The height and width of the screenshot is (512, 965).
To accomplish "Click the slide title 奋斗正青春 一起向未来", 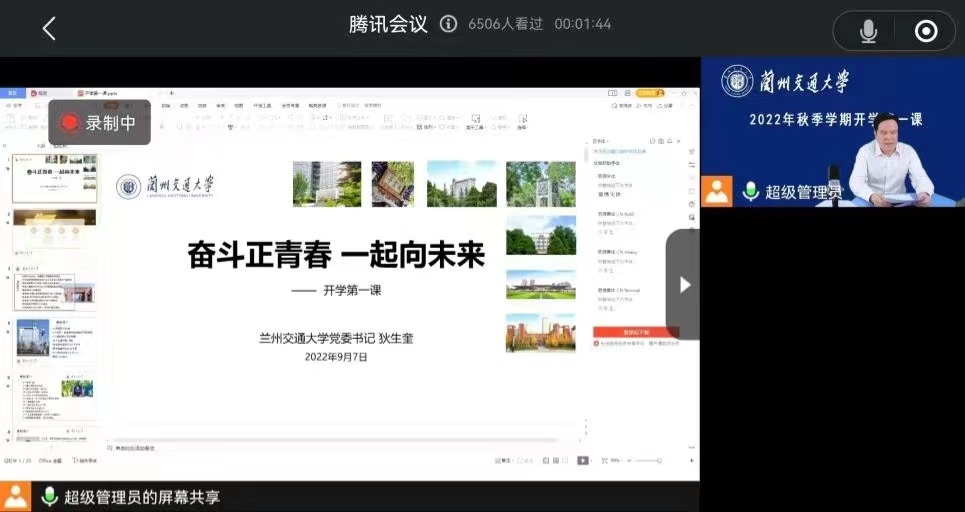I will pyautogui.click(x=336, y=256).
